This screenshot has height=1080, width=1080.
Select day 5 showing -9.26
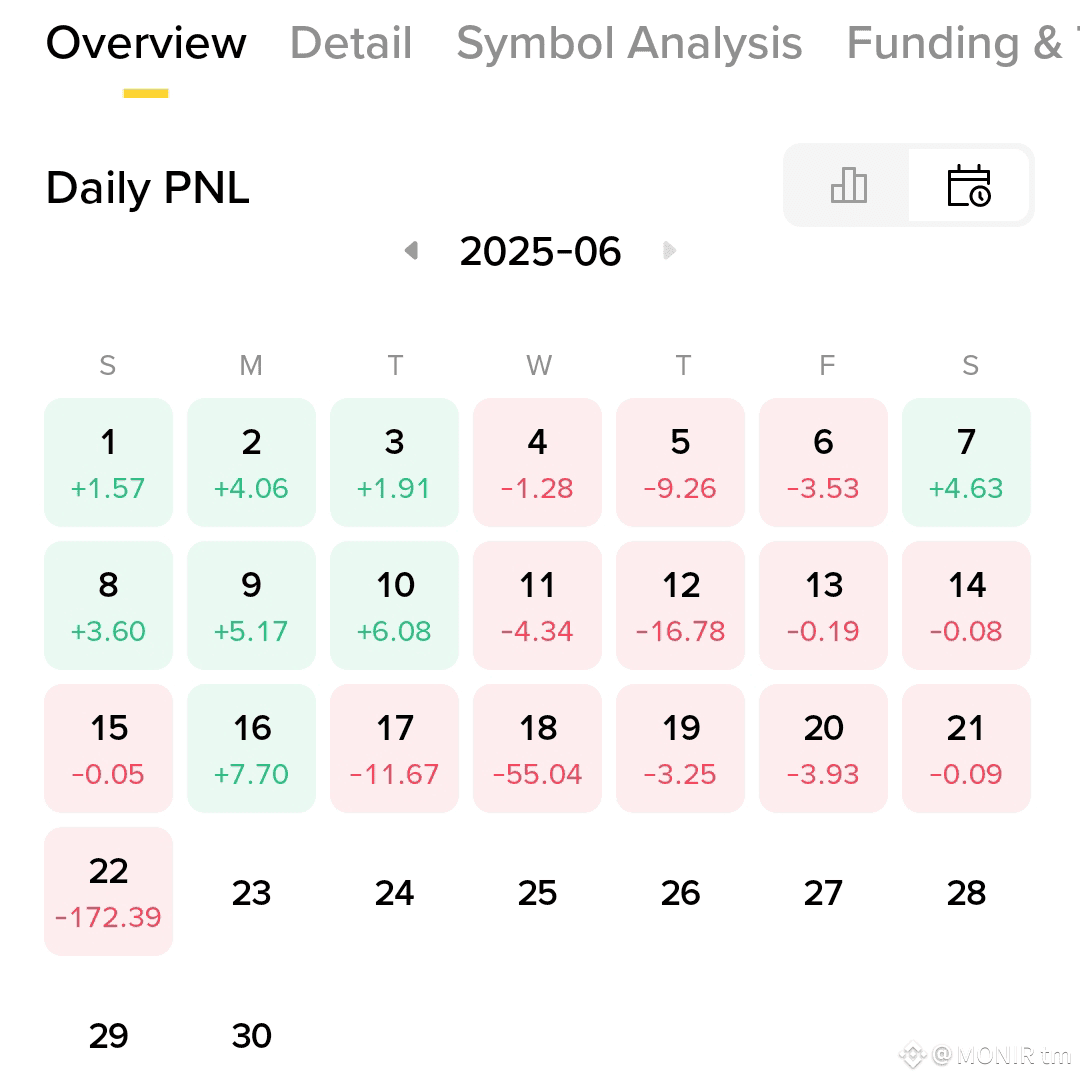(x=681, y=462)
